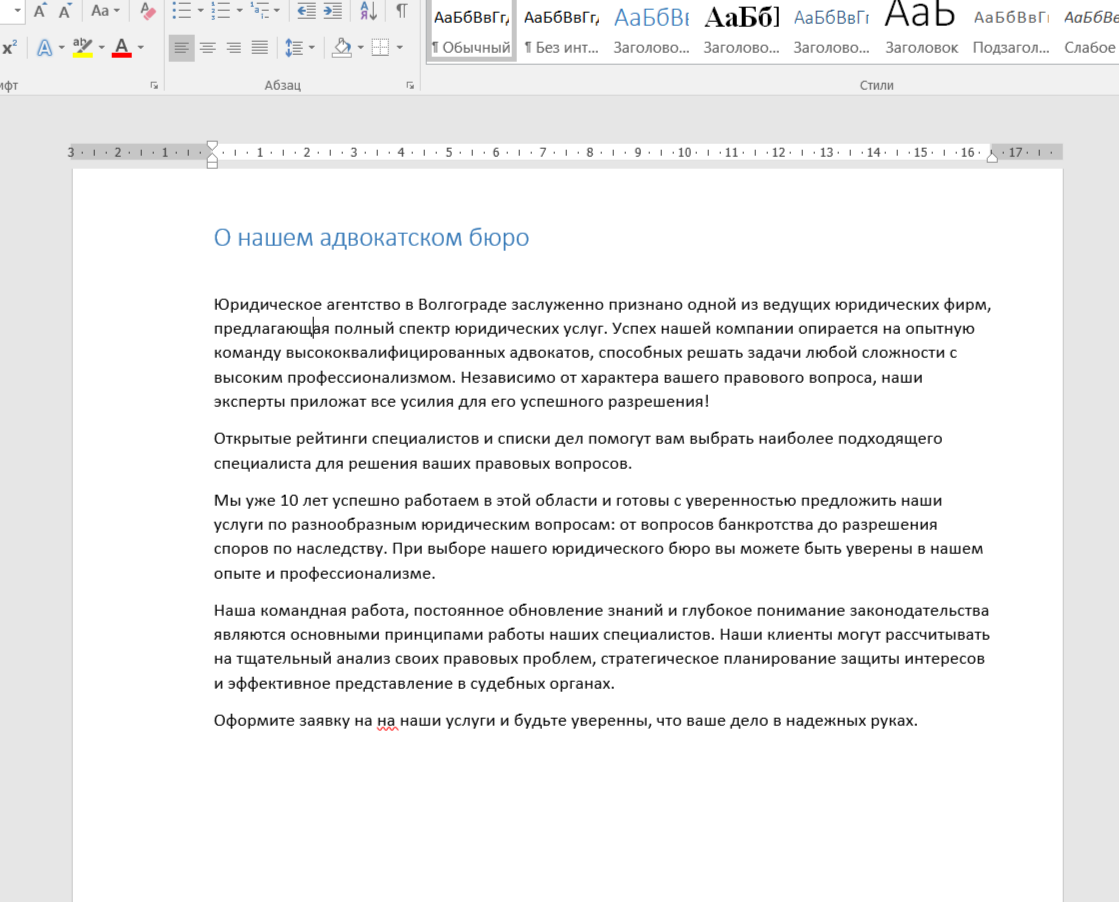Click the right indent marker on ruler
The height and width of the screenshot is (902, 1119).
point(992,157)
